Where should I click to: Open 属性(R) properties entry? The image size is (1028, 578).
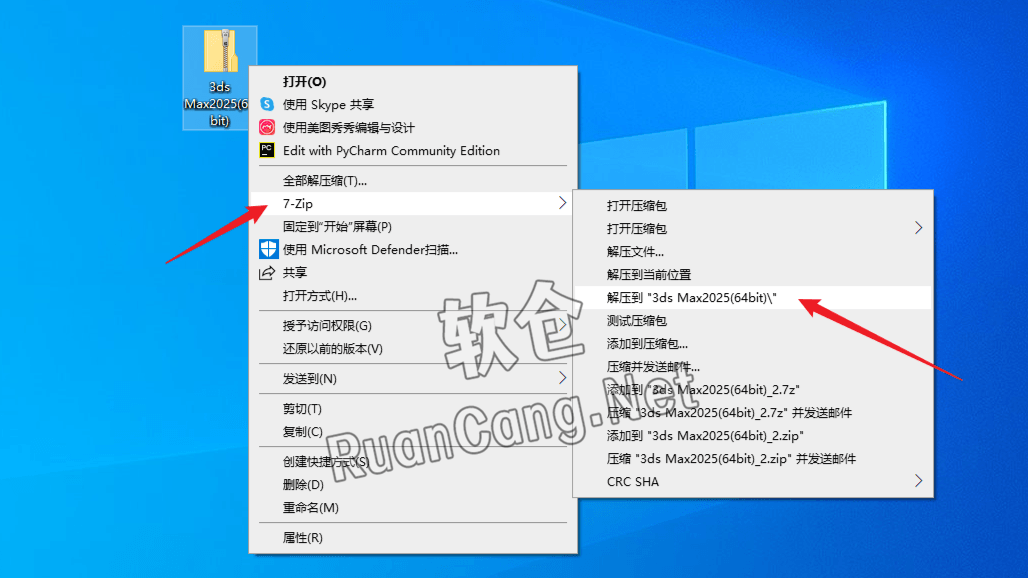[x=303, y=537]
